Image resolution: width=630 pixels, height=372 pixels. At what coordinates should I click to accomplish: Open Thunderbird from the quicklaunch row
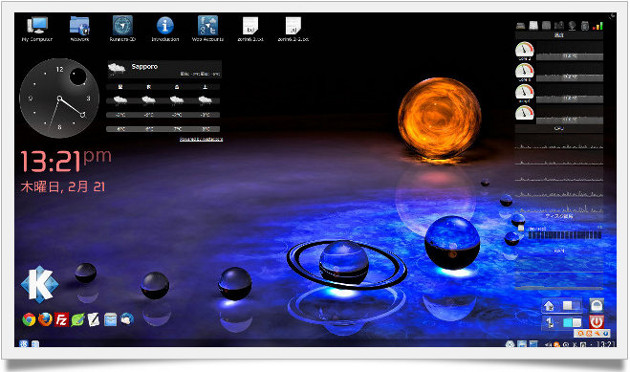coord(127,319)
